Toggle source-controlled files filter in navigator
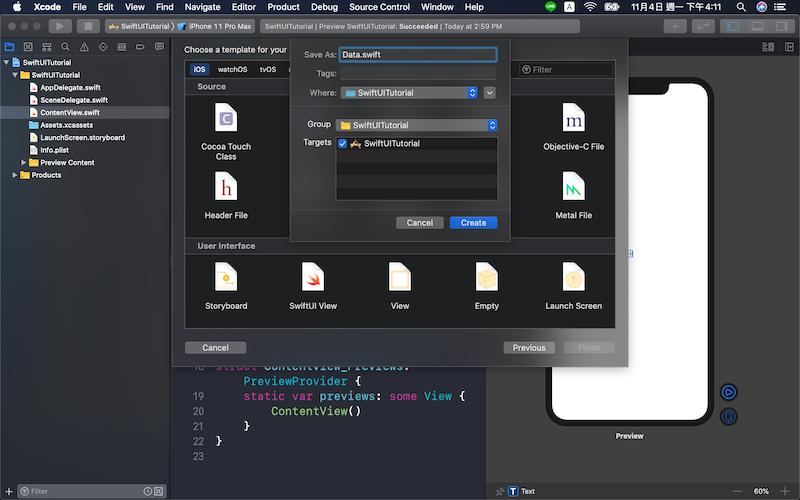Image resolution: width=800 pixels, height=500 pixels. 159,491
